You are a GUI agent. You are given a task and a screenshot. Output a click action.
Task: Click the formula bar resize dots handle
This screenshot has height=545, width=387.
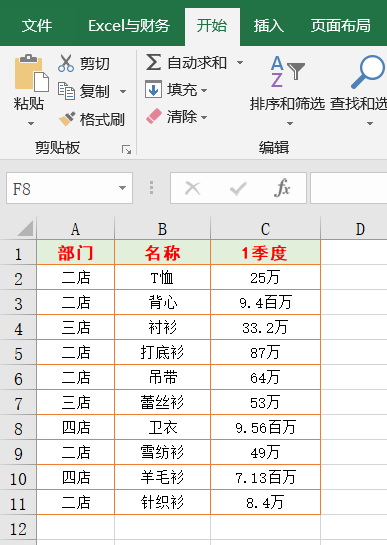click(x=152, y=187)
